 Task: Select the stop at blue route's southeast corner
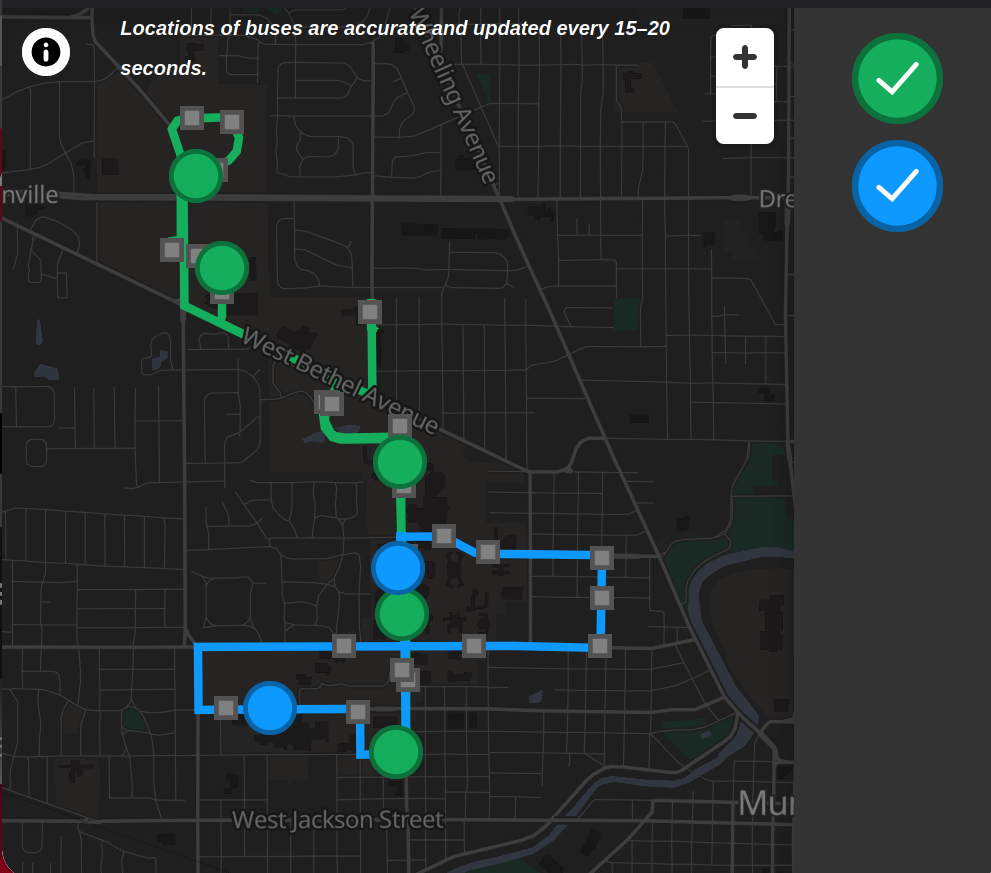600,646
